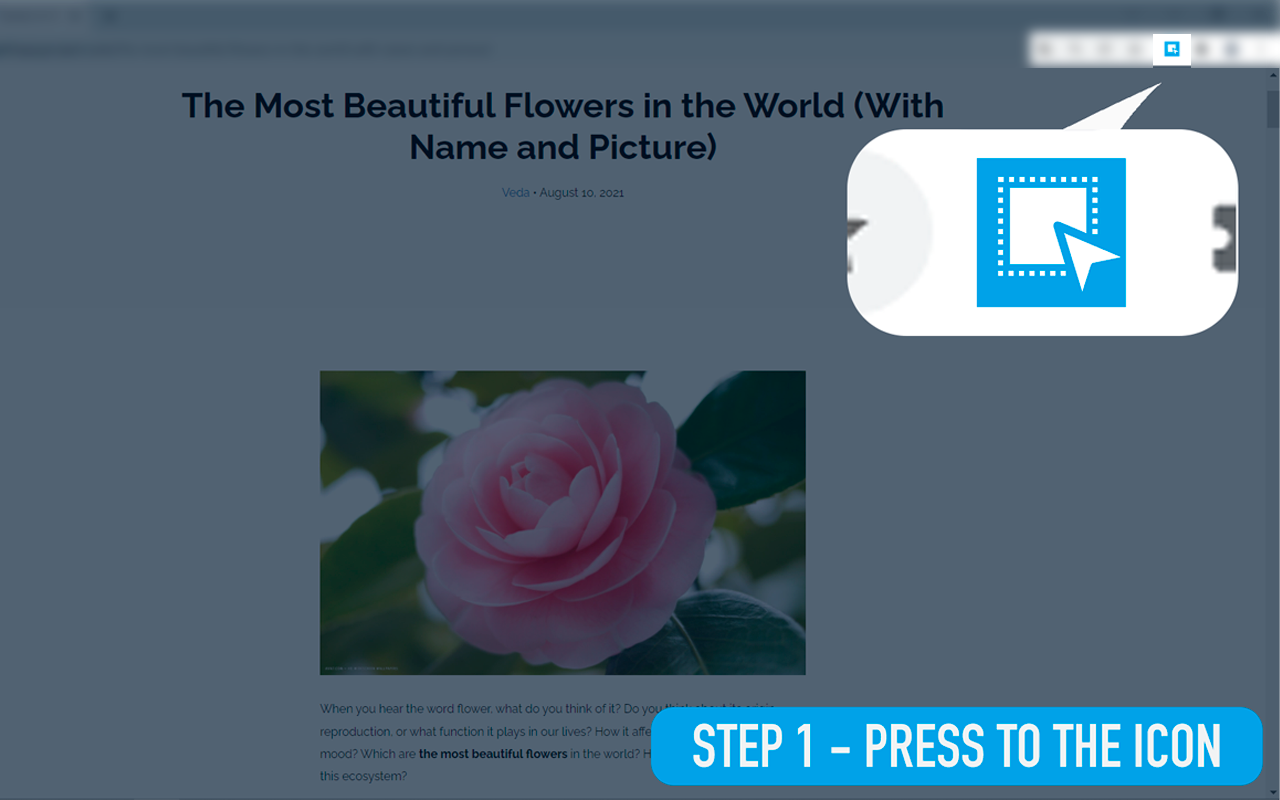Open the pink camellia flower image
This screenshot has width=1280, height=800.
tap(562, 523)
